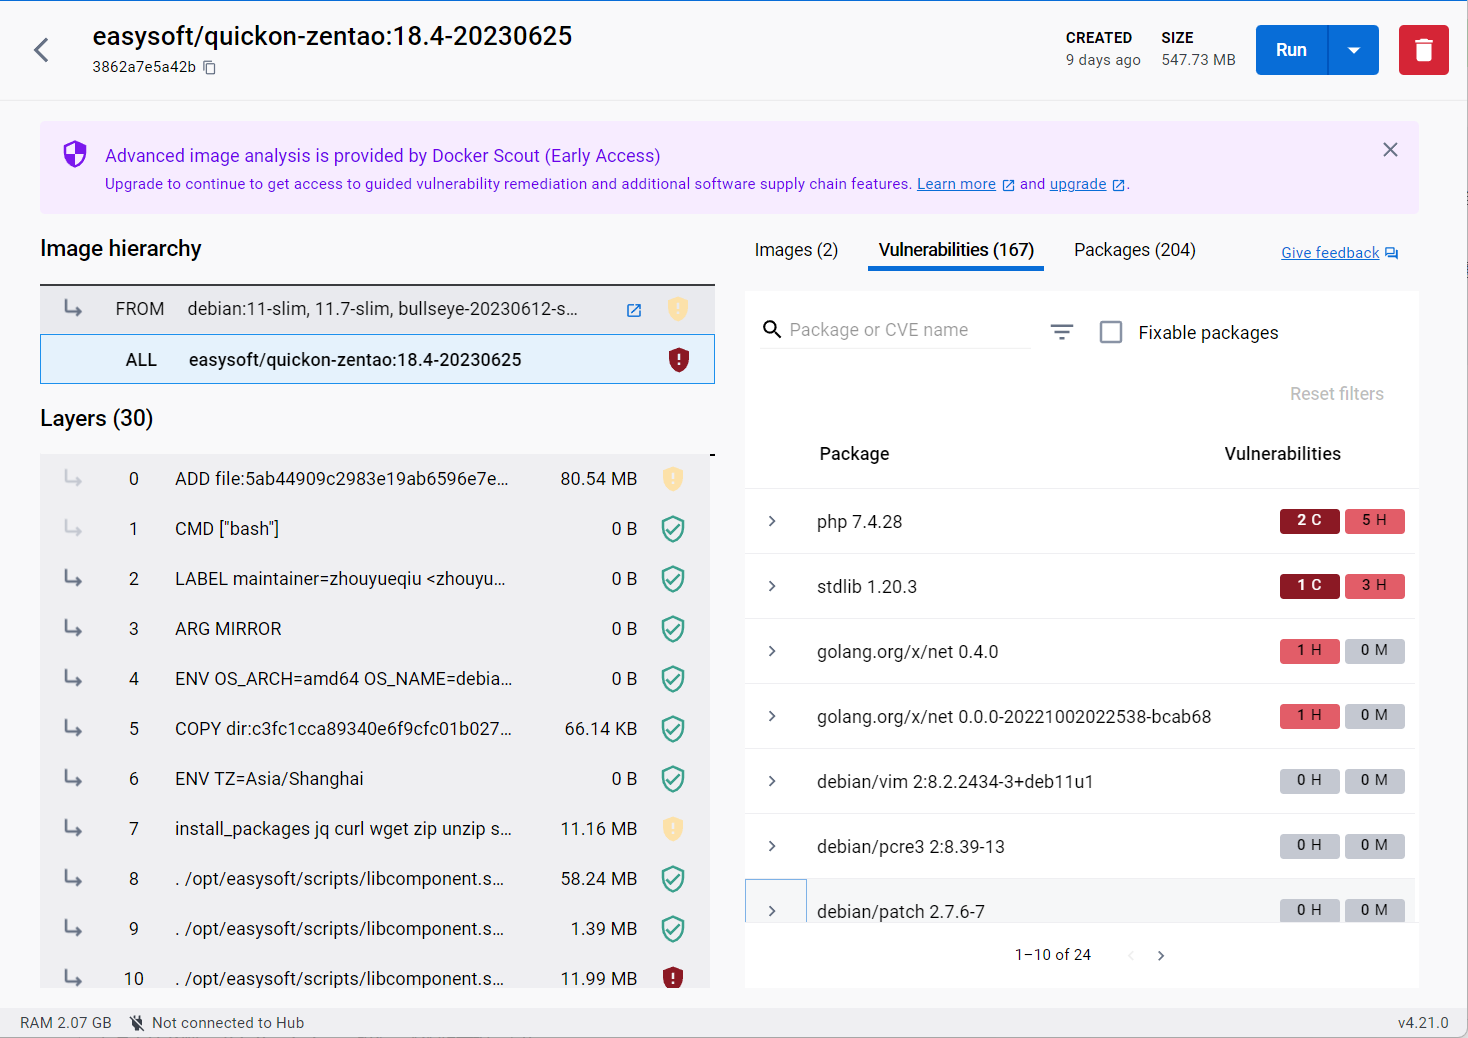Expand the php 7.4.28 package row
Image resolution: width=1468 pixels, height=1038 pixels.
point(772,521)
